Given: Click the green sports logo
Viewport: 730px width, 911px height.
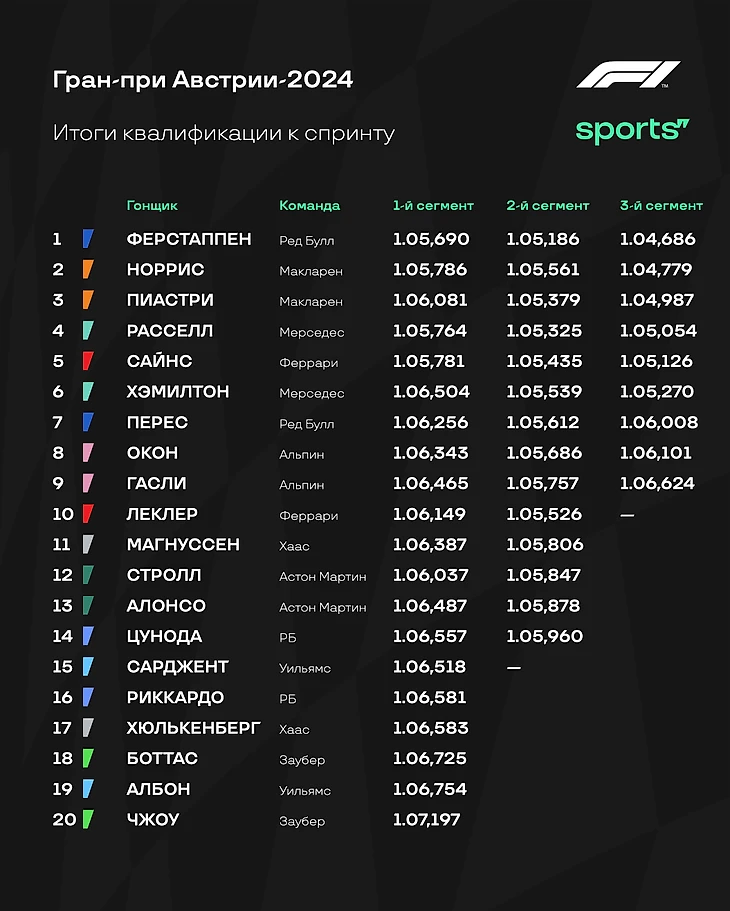Looking at the screenshot, I should pos(632,129).
